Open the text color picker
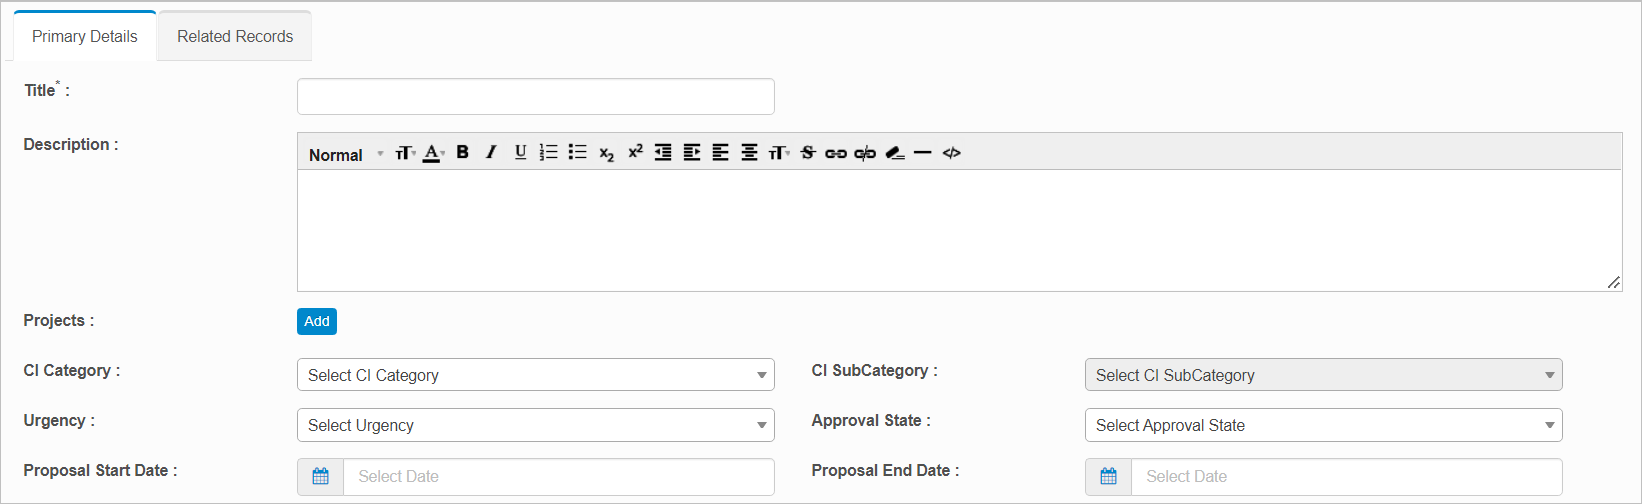This screenshot has height=504, width=1642. (433, 153)
